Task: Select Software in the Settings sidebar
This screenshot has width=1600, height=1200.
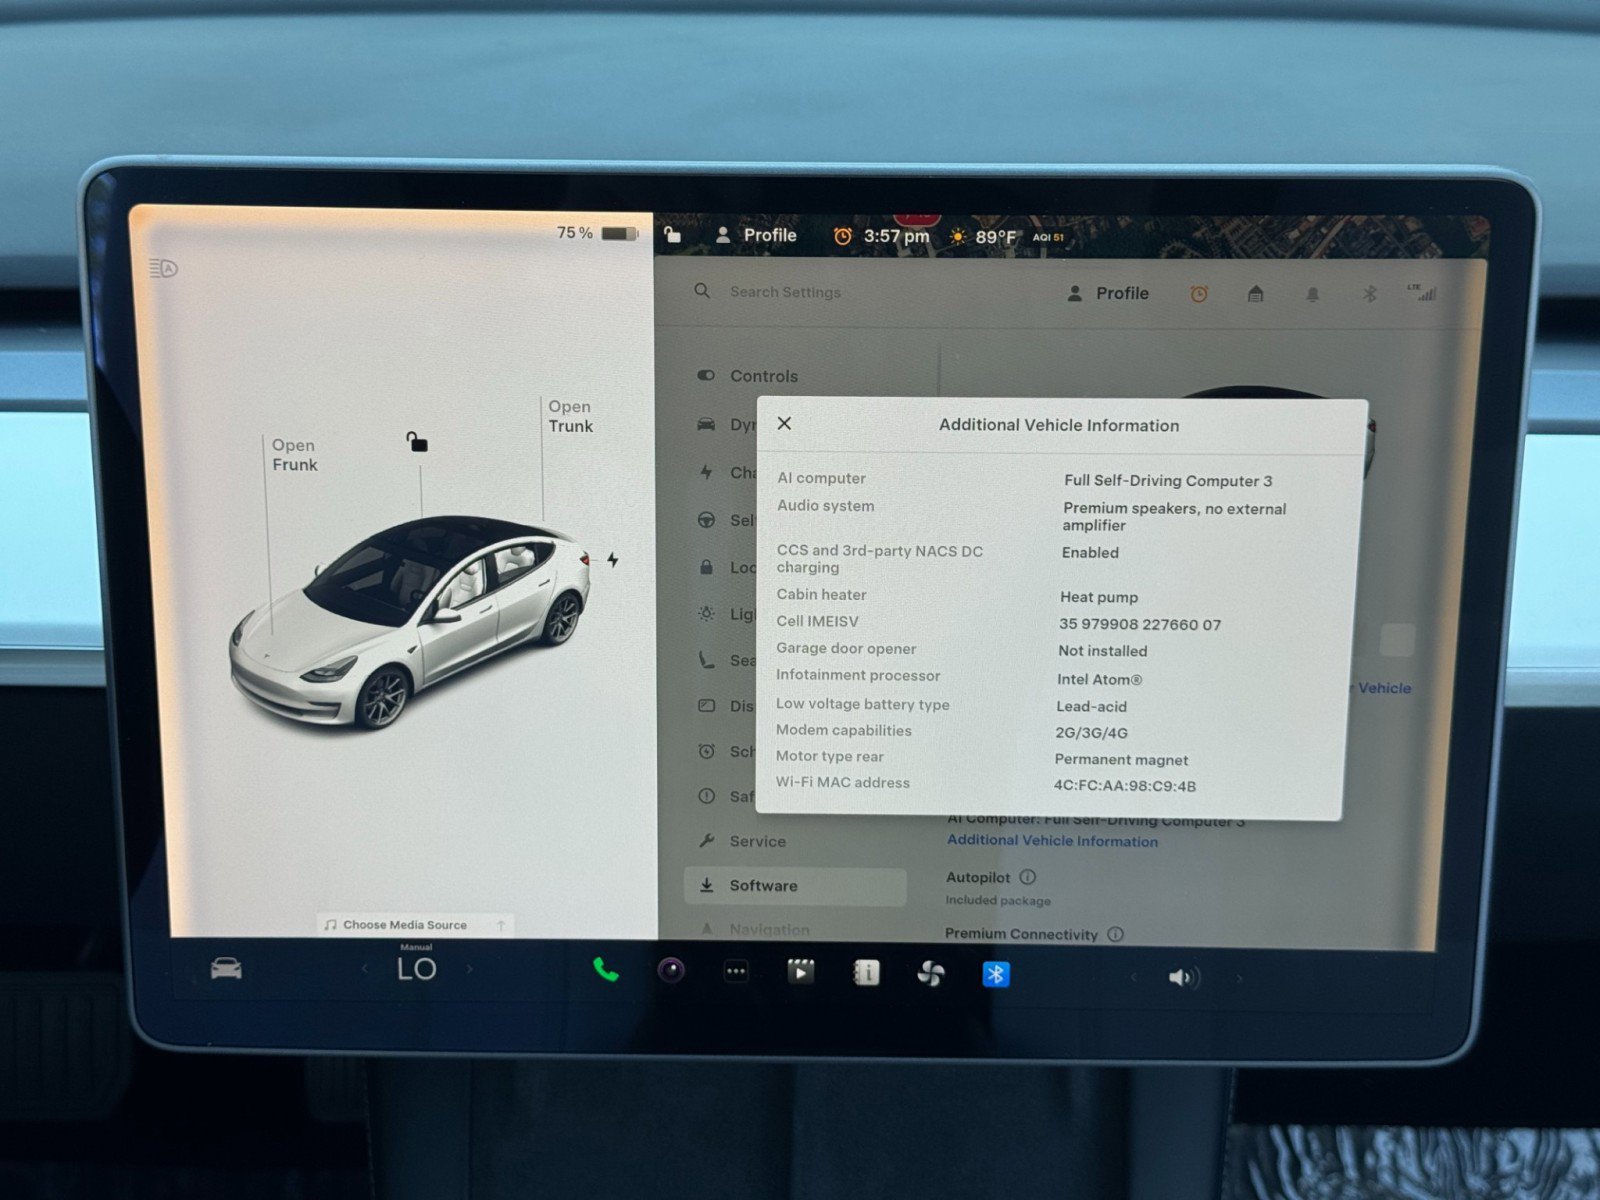Action: pos(764,885)
